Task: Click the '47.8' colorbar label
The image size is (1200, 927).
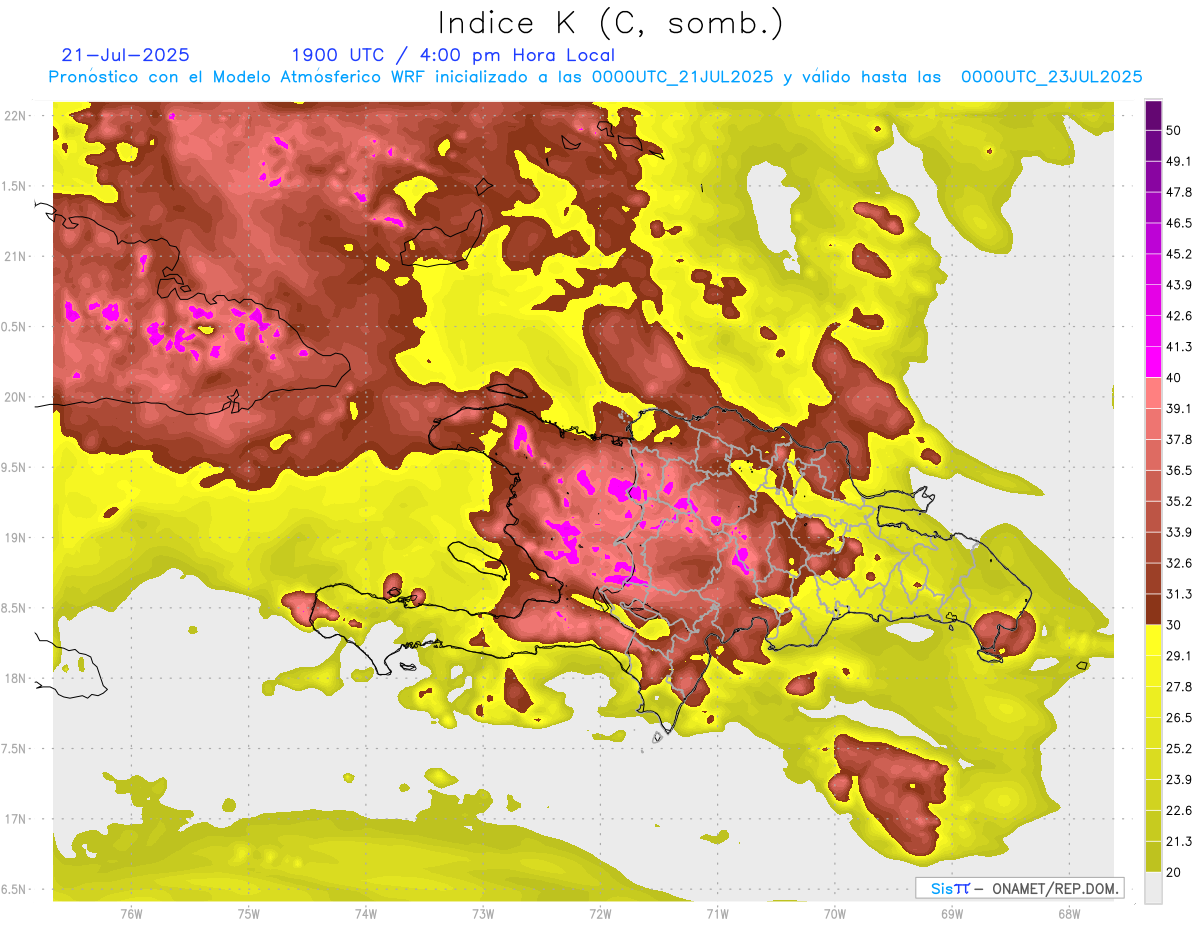Action: point(1179,192)
